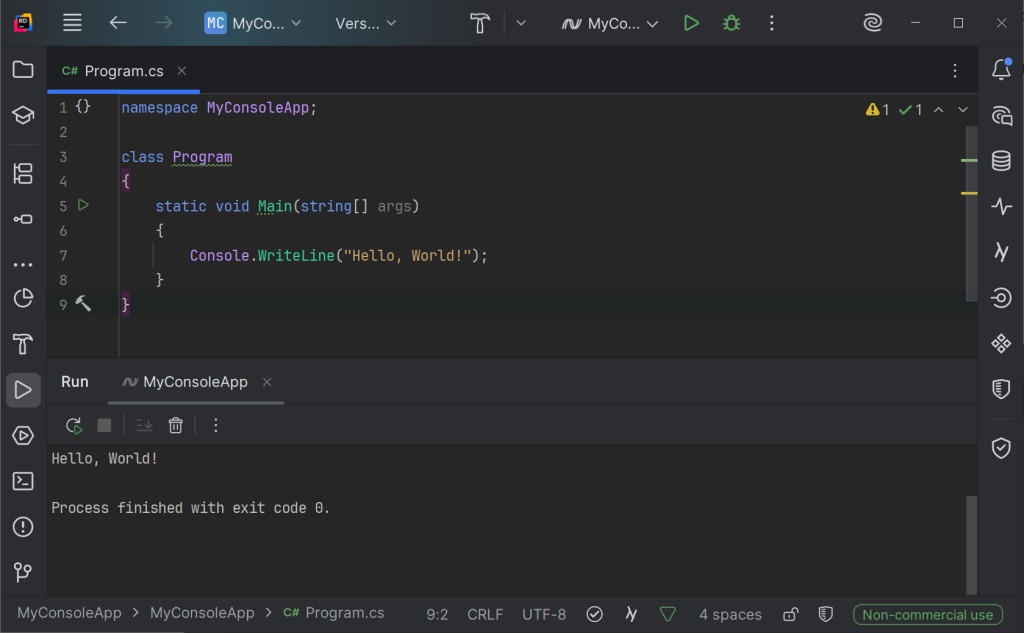This screenshot has height=633, width=1024.
Task: Click the CRLF line separator indicator
Action: pos(485,614)
